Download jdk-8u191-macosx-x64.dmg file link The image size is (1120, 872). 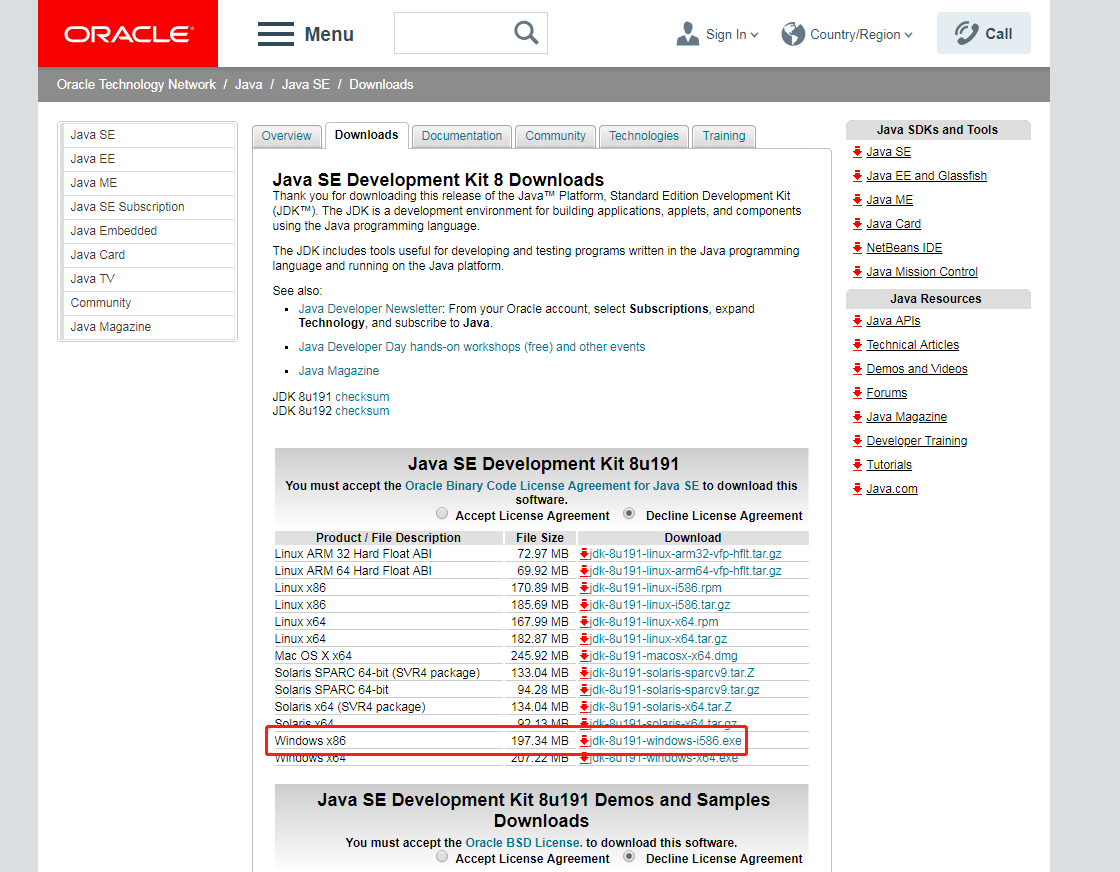click(664, 656)
